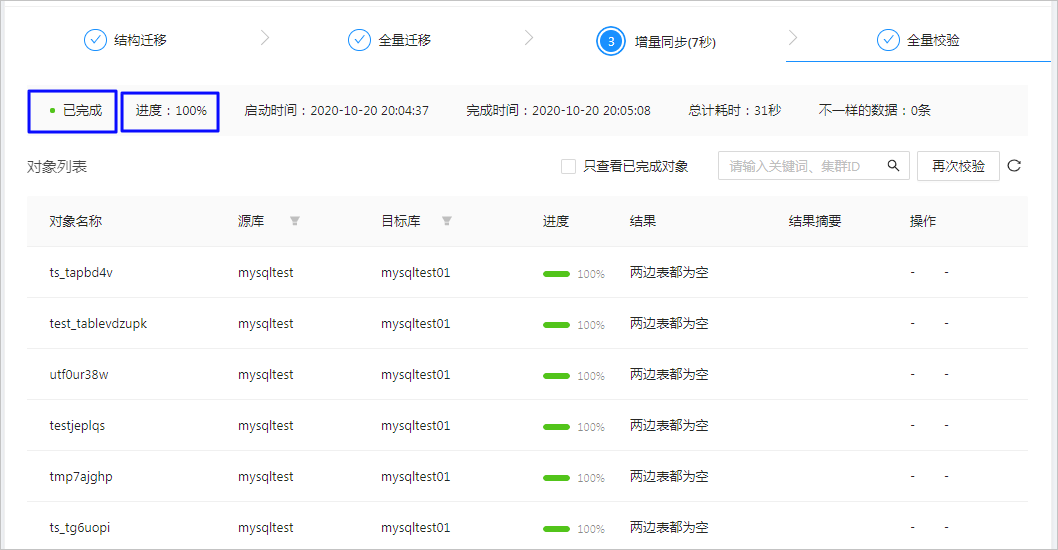
Task: Click the progress bar for ts_tapbd4v
Action: coord(557,274)
